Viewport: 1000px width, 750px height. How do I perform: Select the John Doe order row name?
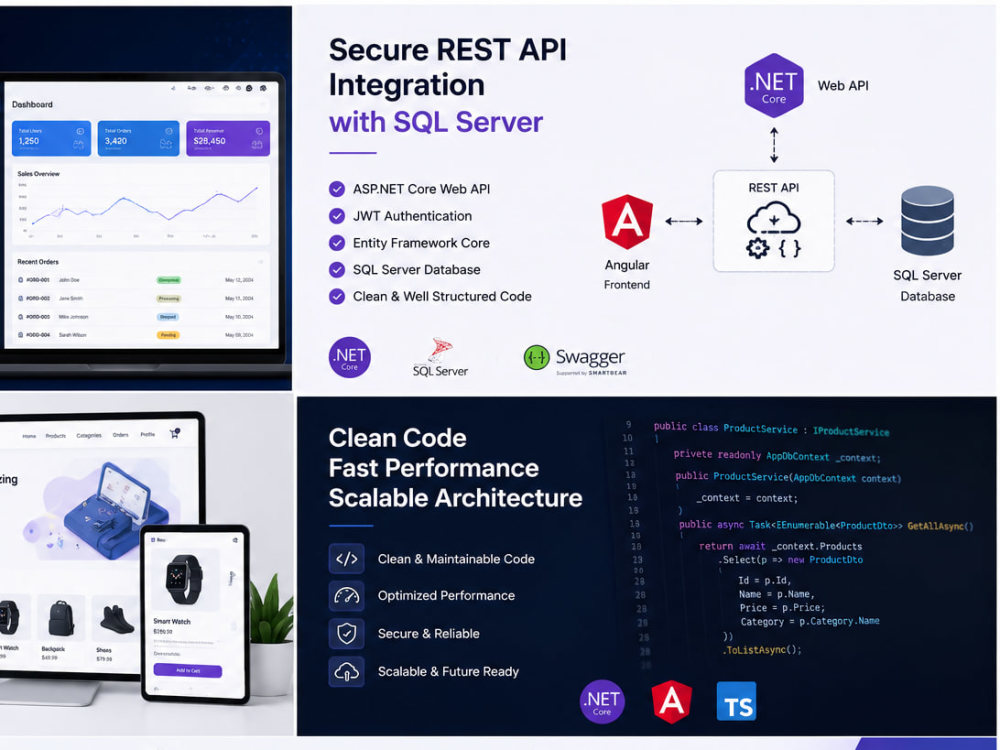[69, 280]
